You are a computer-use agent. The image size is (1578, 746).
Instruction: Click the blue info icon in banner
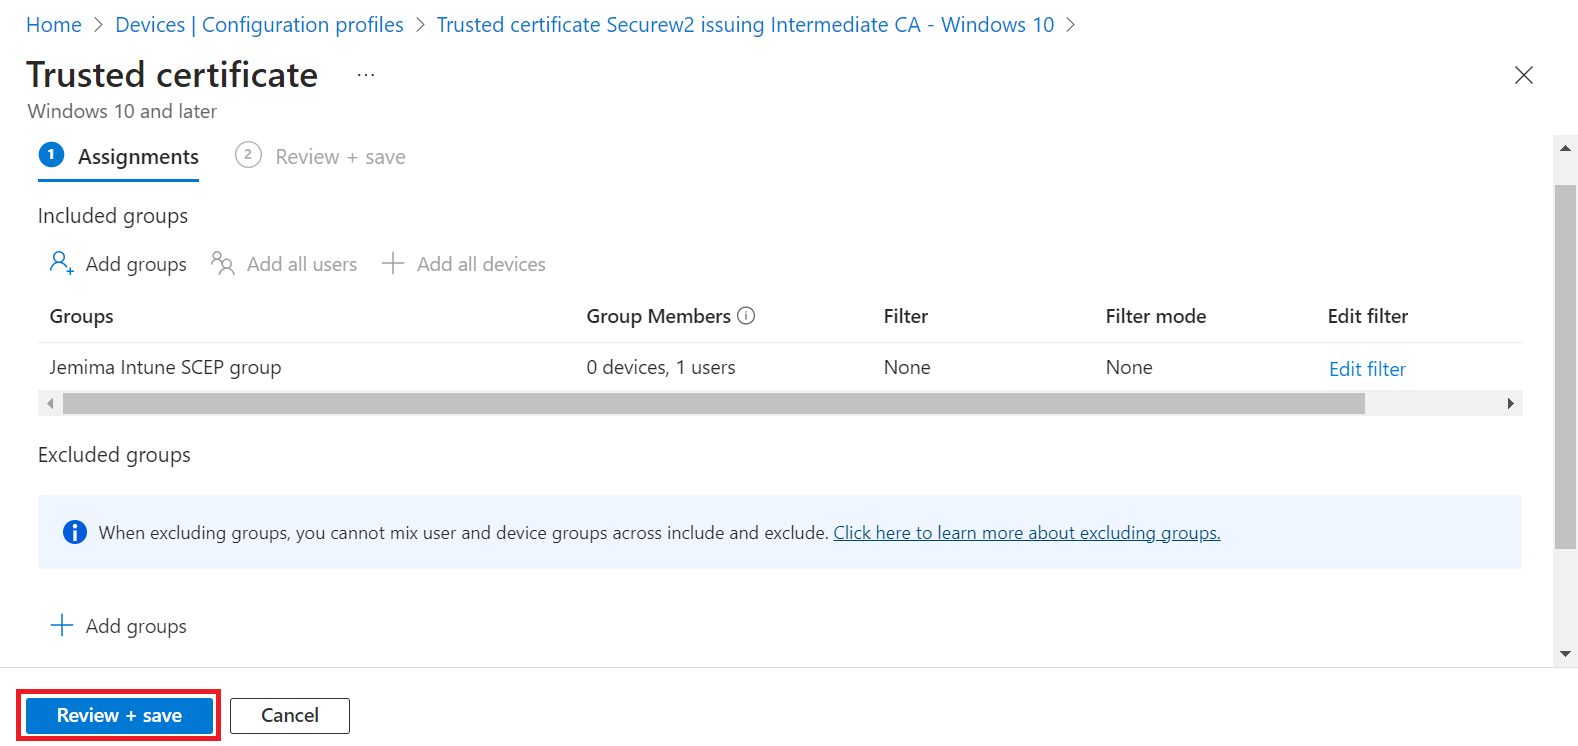click(75, 532)
